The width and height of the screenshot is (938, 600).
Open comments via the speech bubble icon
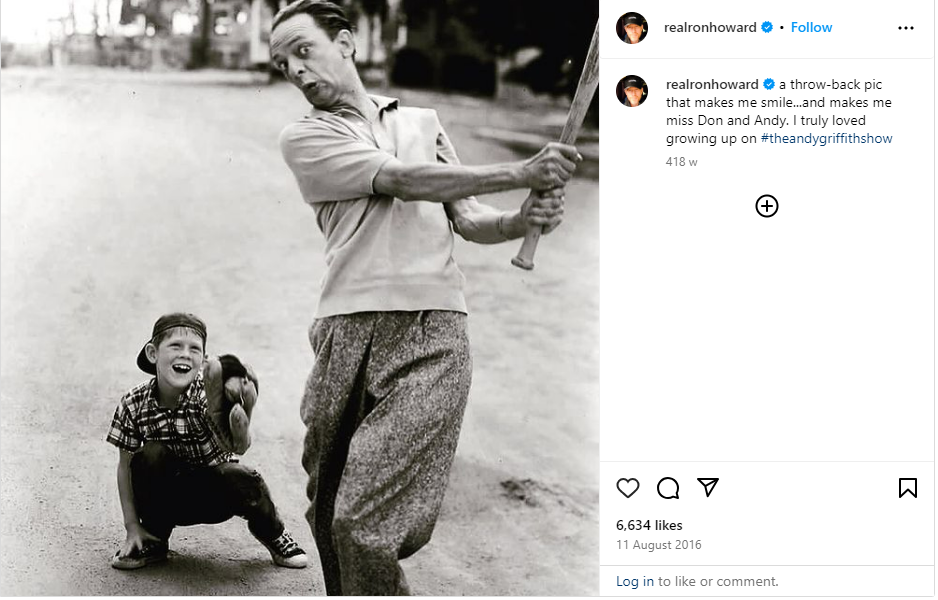668,488
